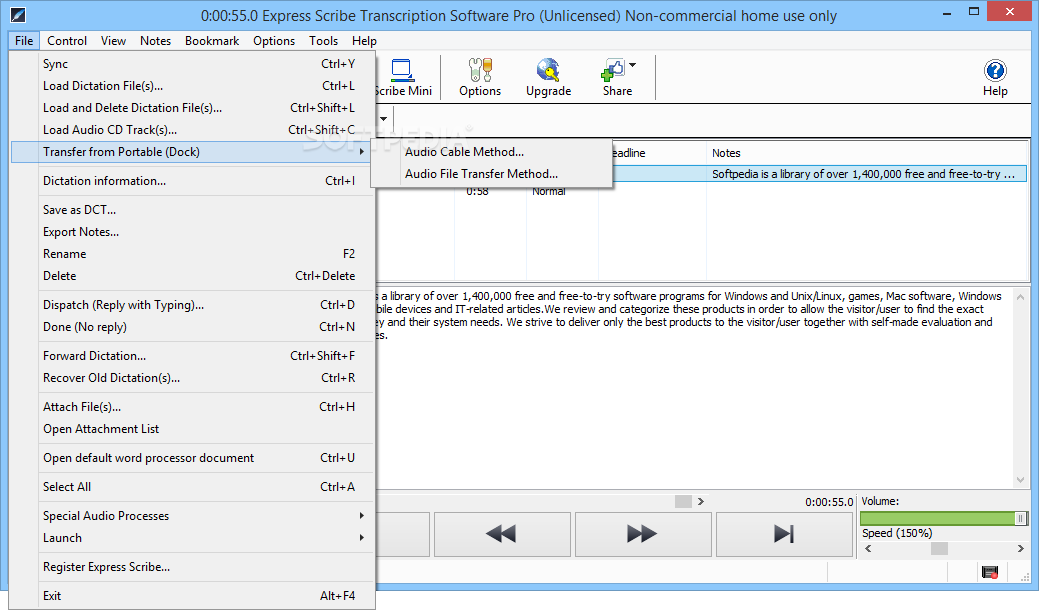
Task: Choose Done (No reply)
Action: coord(193,327)
